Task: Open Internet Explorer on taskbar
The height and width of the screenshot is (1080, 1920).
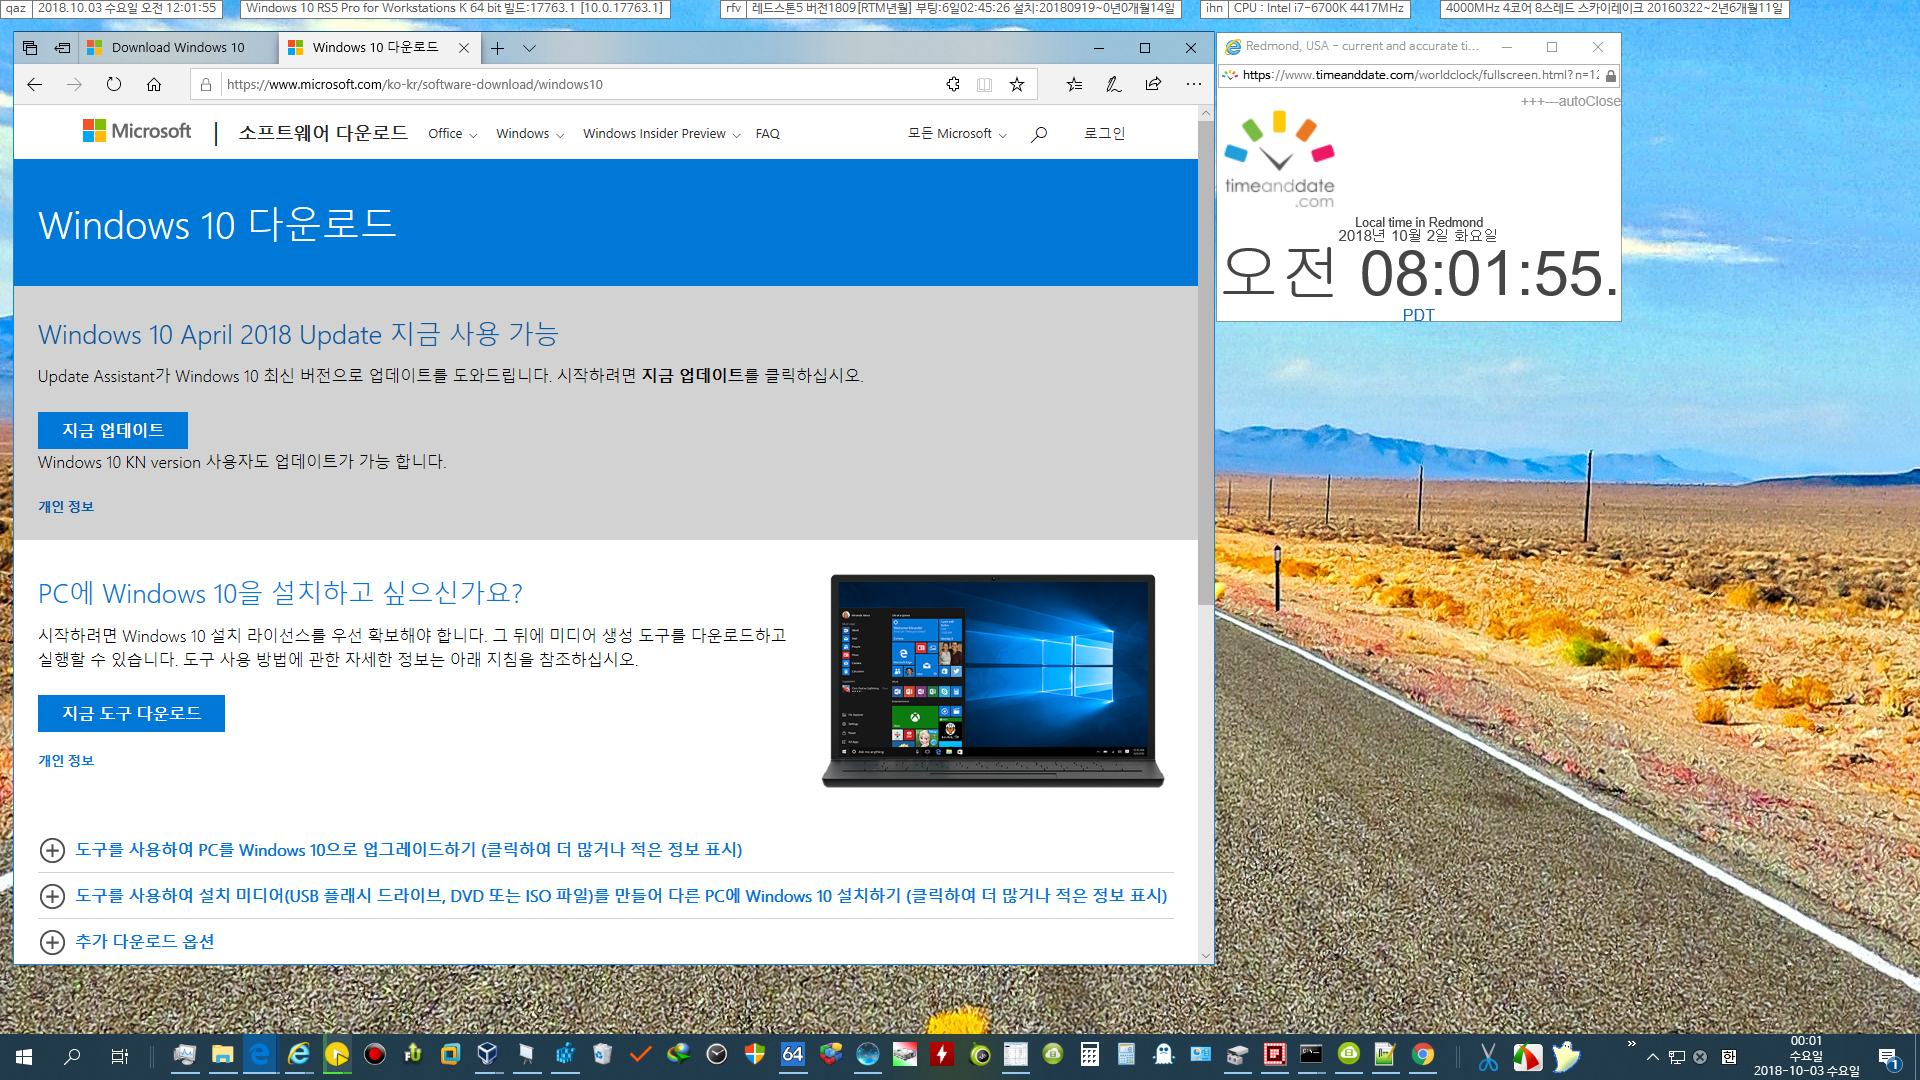Action: [x=298, y=1055]
